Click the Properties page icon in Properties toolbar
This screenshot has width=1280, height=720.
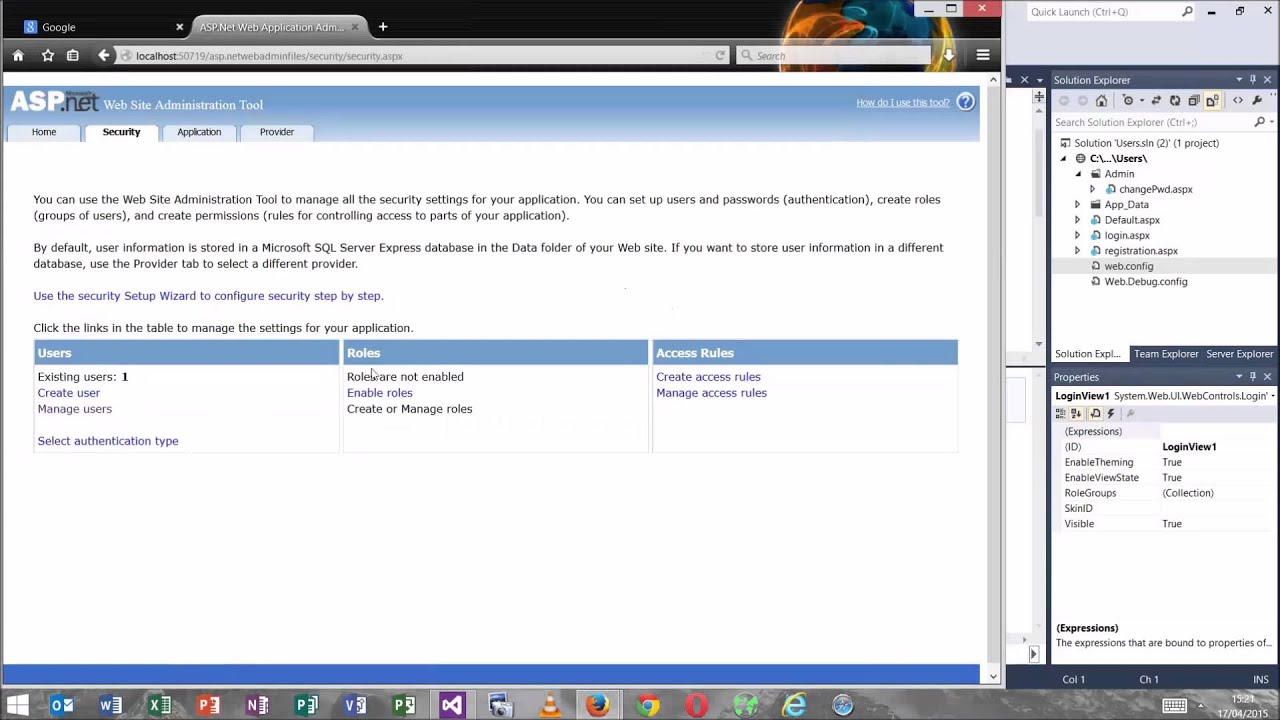[1095, 414]
